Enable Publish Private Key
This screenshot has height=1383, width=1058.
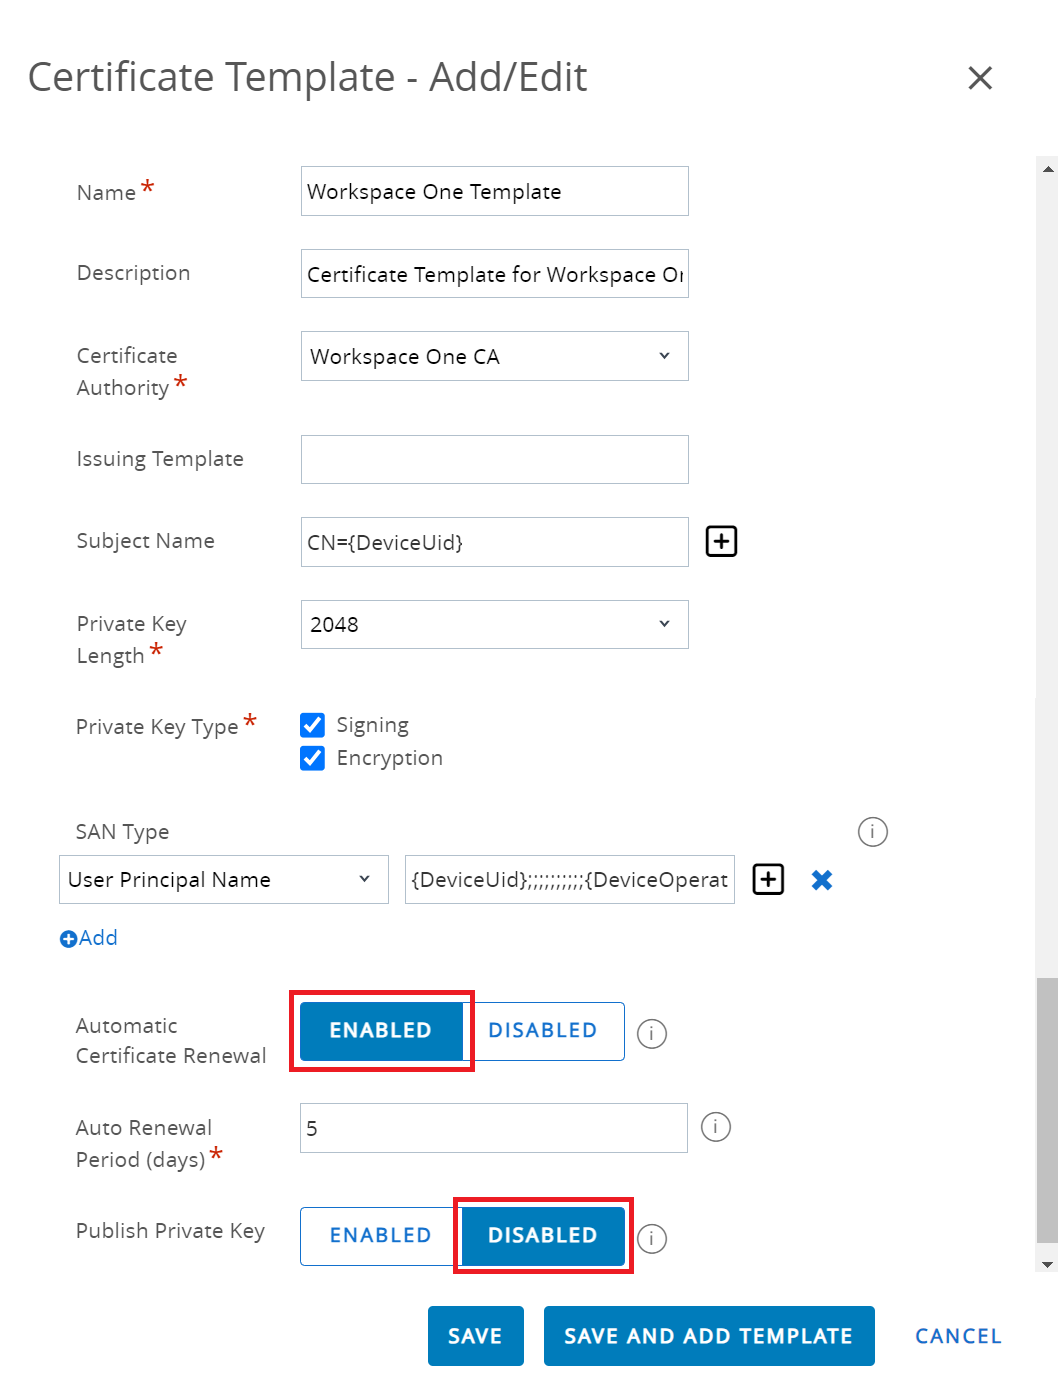(x=380, y=1236)
